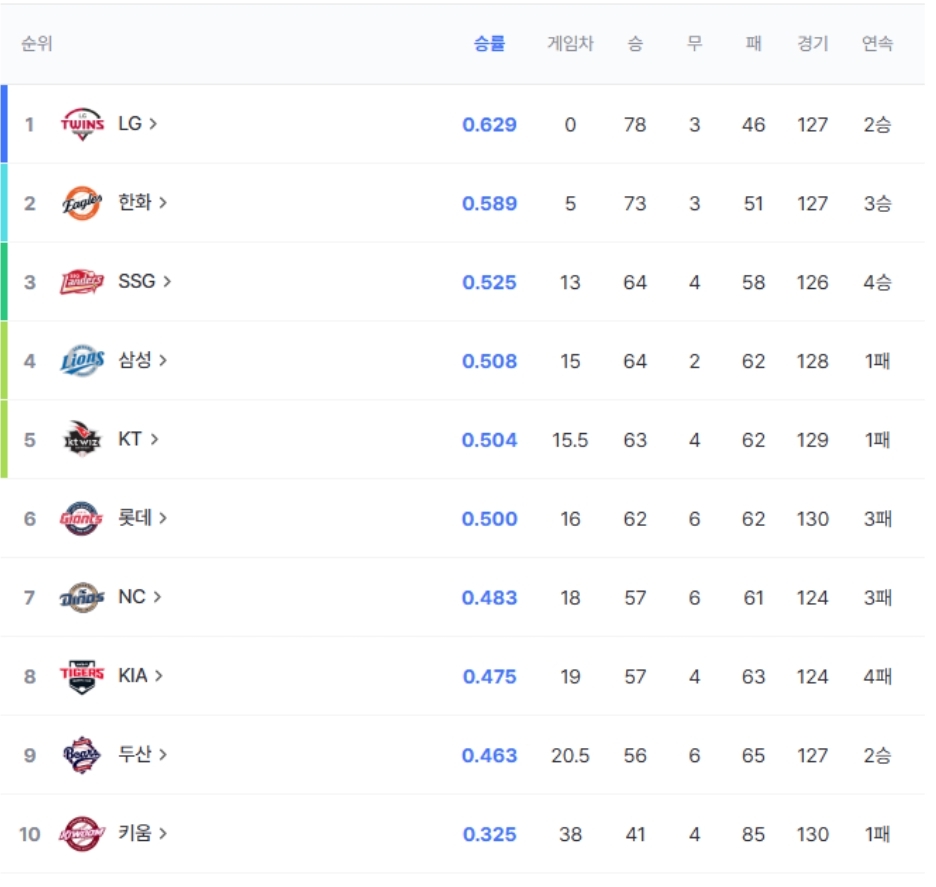This screenshot has height=887, width=936.
Task: Click 삼성's draw count 2
Action: click(x=694, y=361)
